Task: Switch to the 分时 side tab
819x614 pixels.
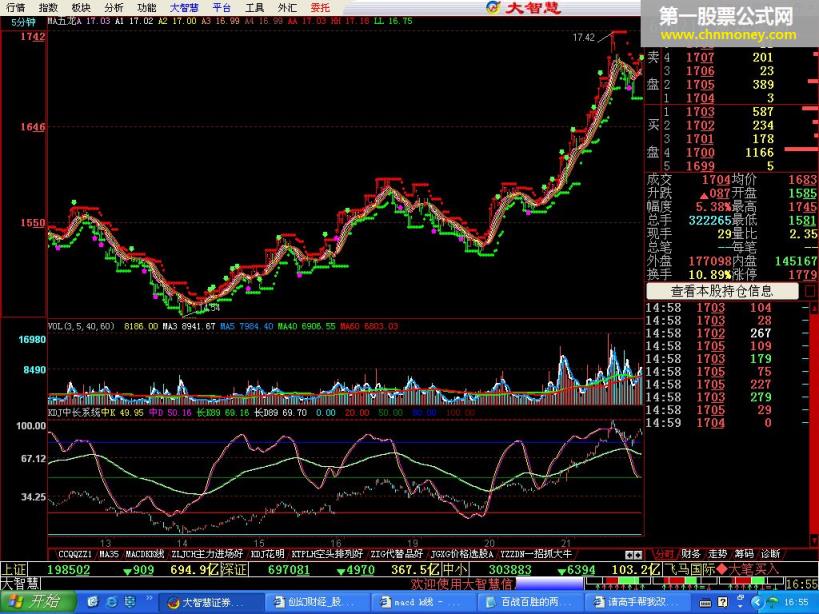Action: [664, 554]
